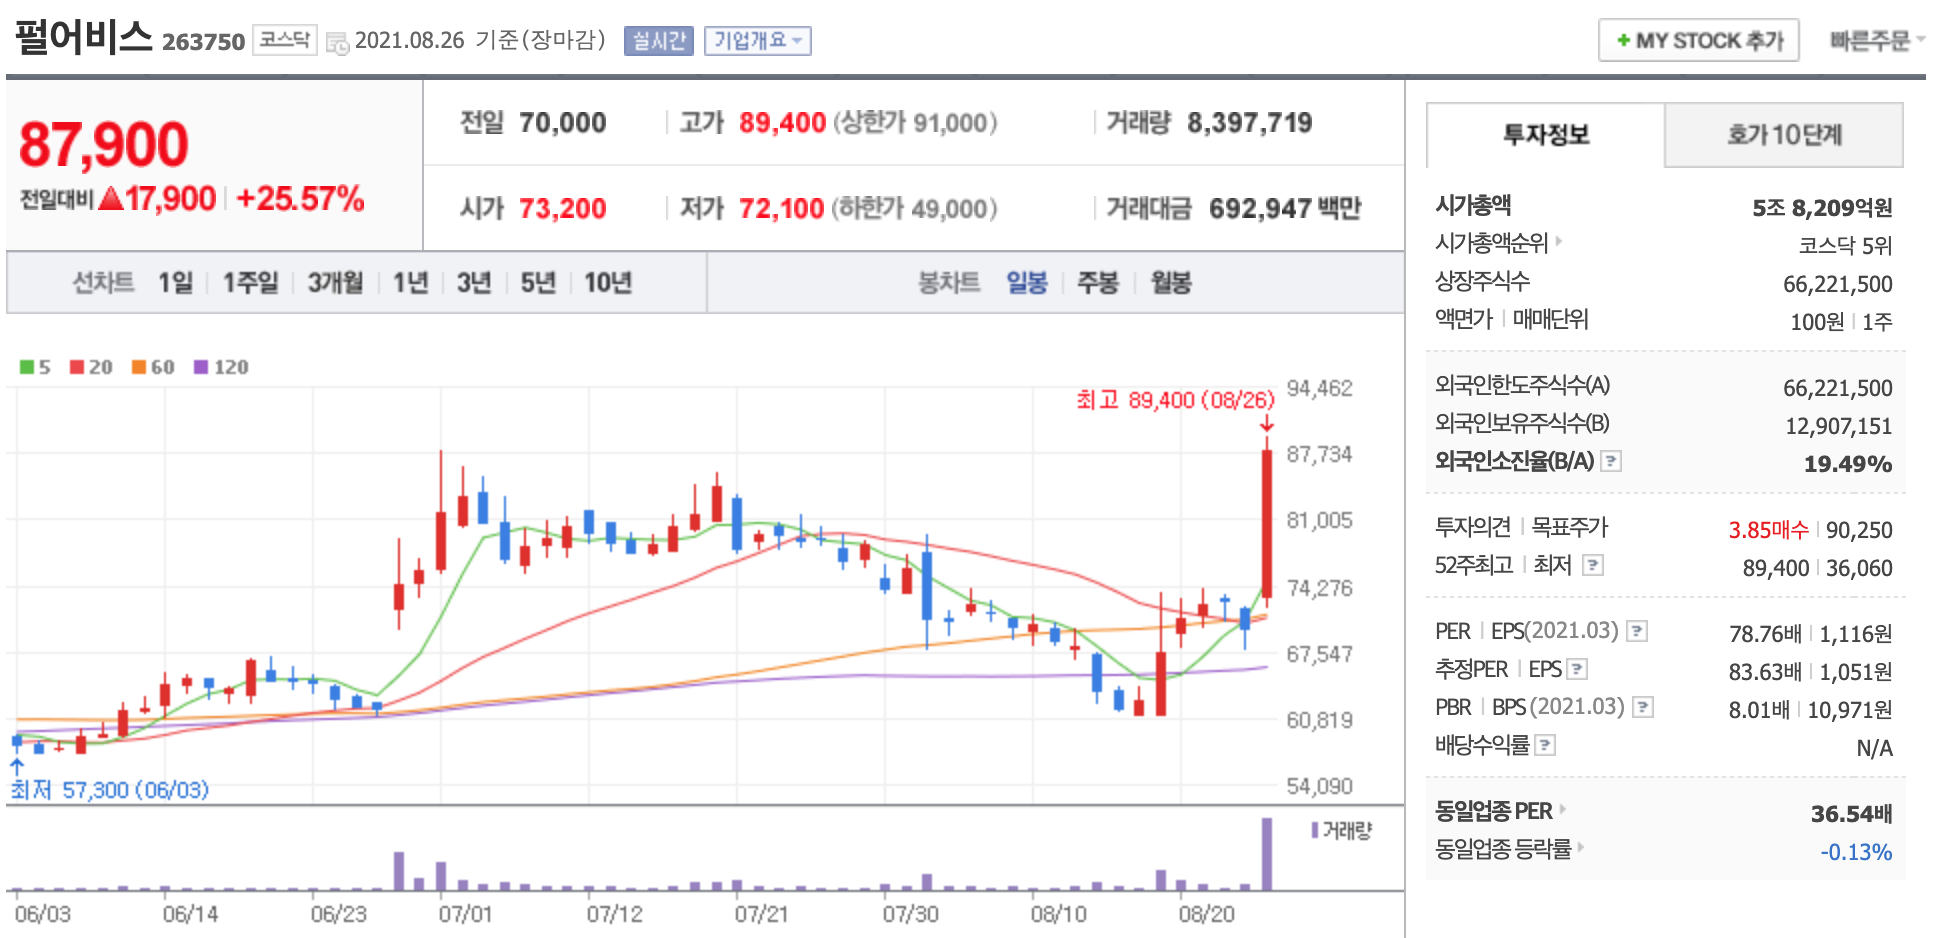Switch to 투자정보 tab

pyautogui.click(x=1545, y=135)
